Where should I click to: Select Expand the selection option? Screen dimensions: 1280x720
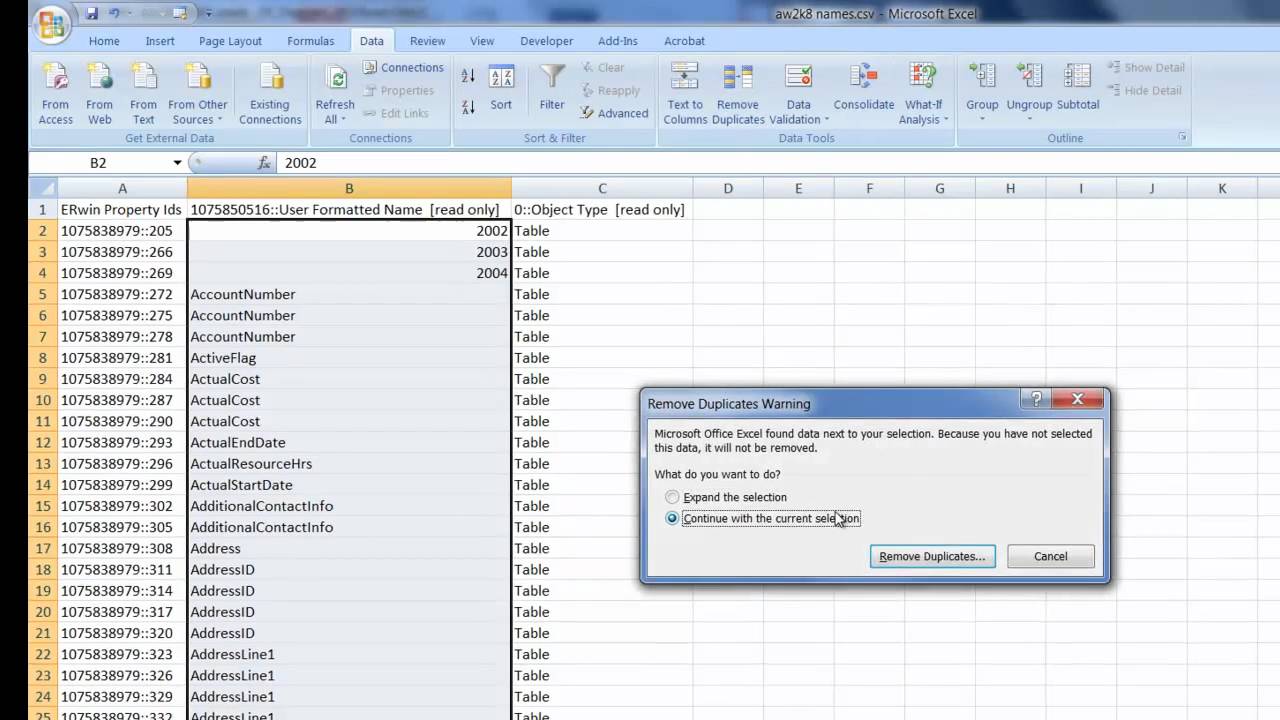(726, 497)
